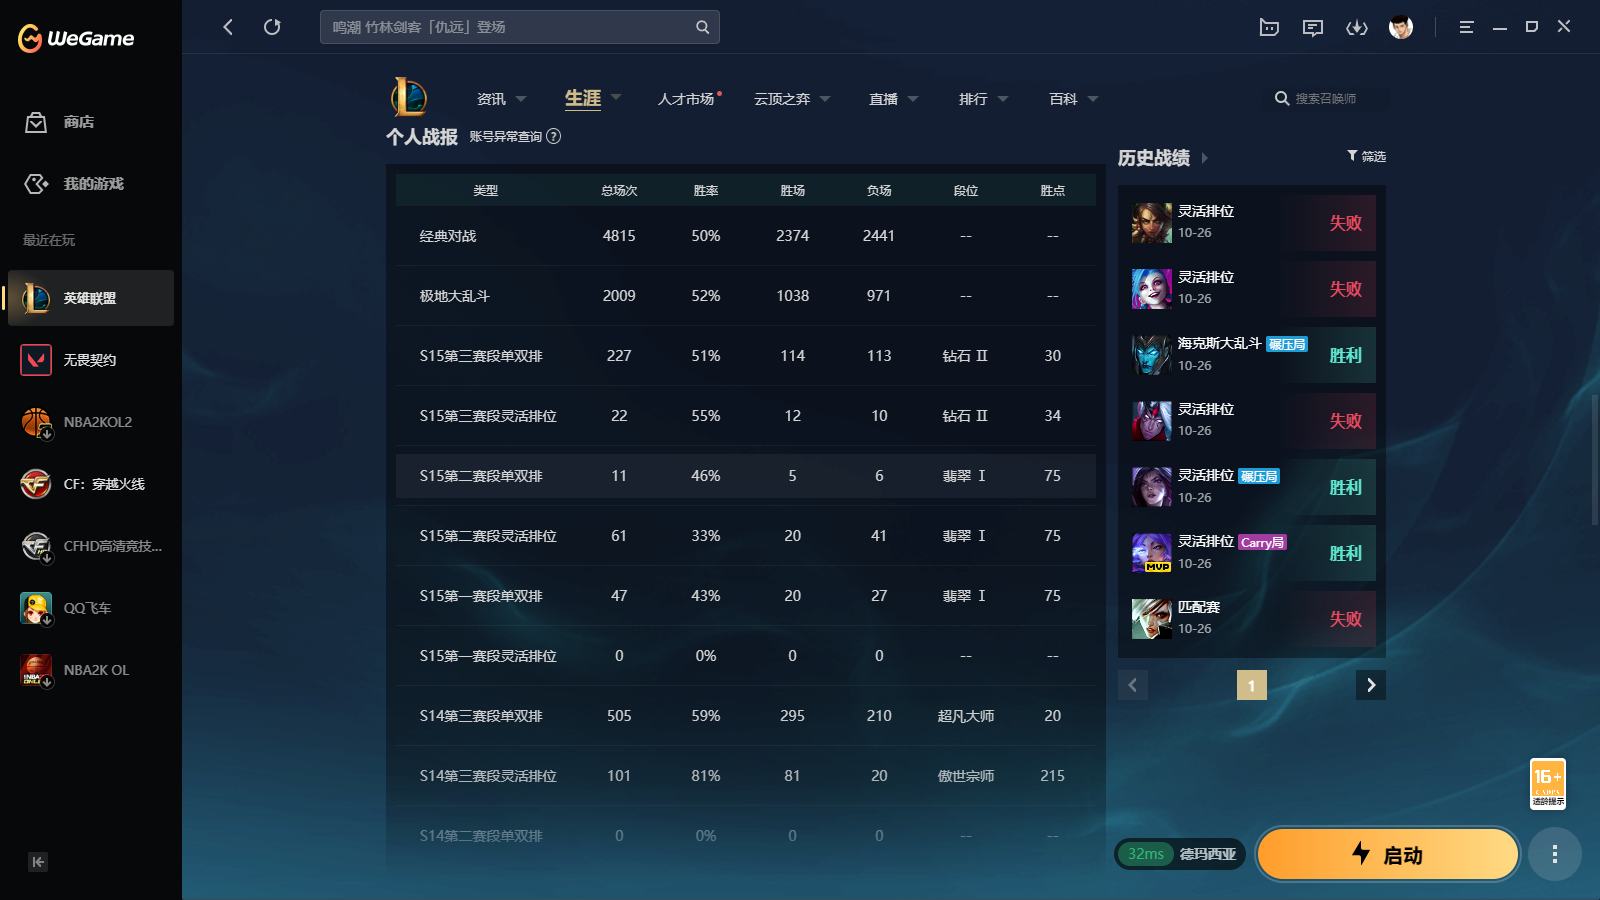Open the user profile avatar
The height and width of the screenshot is (900, 1600).
click(x=1401, y=27)
